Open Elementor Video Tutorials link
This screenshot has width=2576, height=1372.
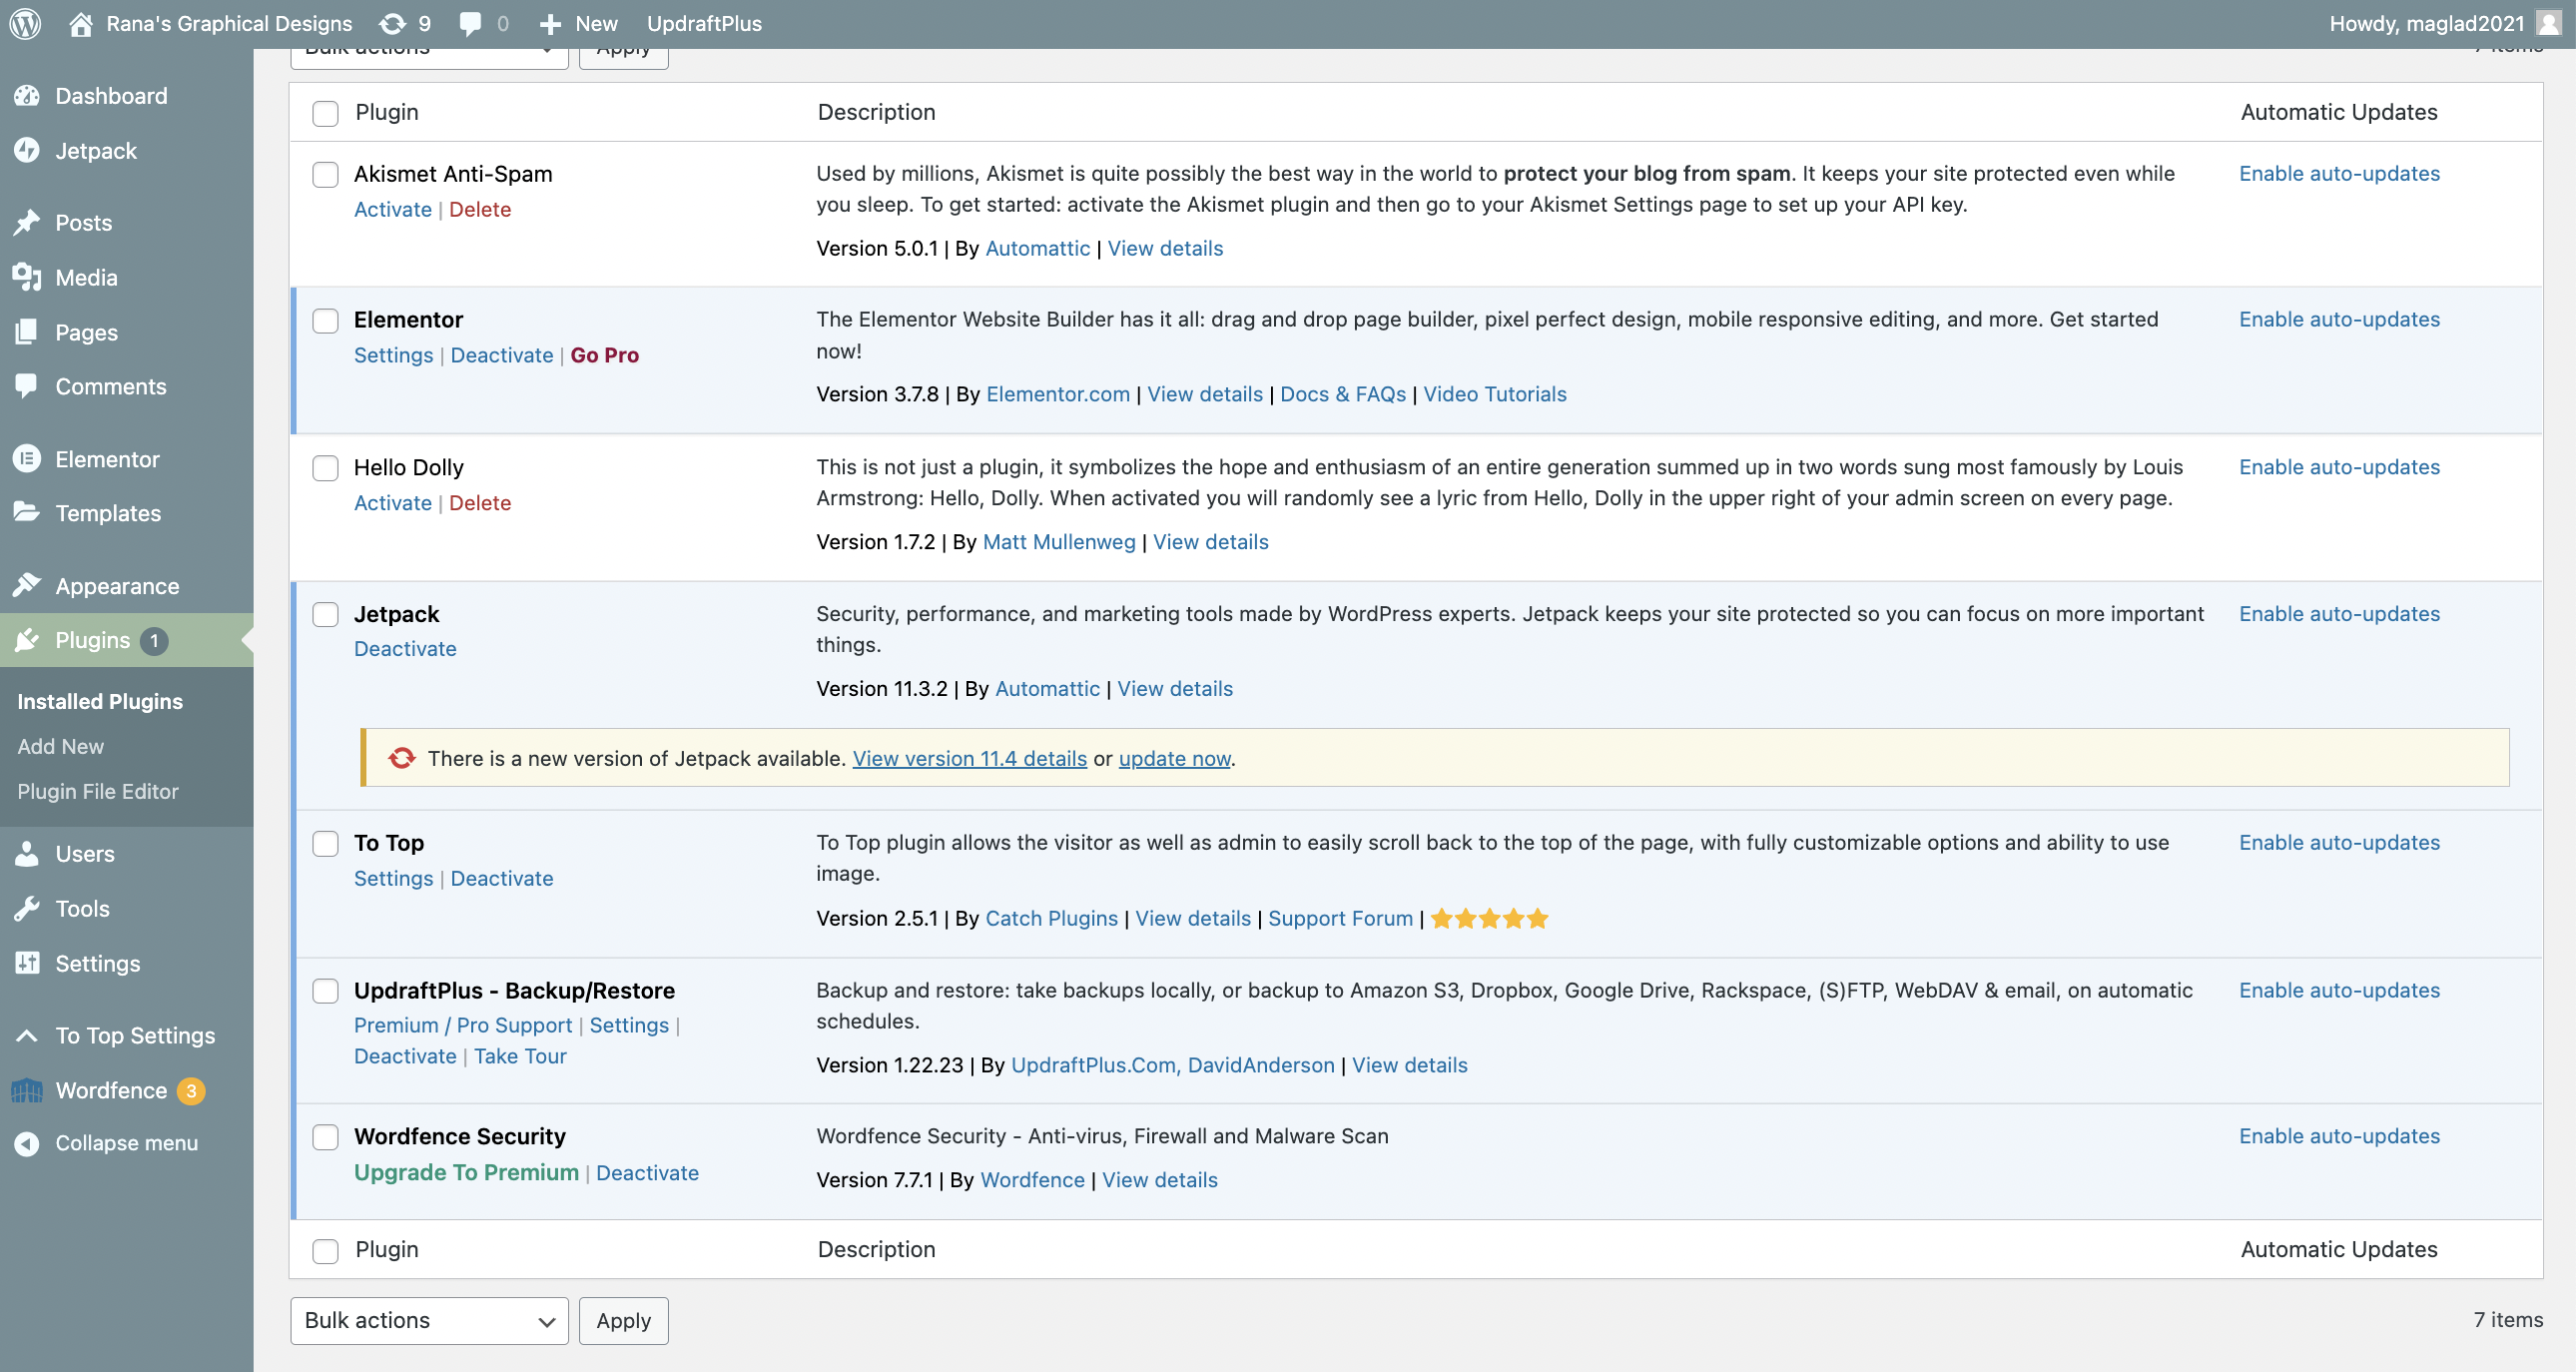(1494, 394)
